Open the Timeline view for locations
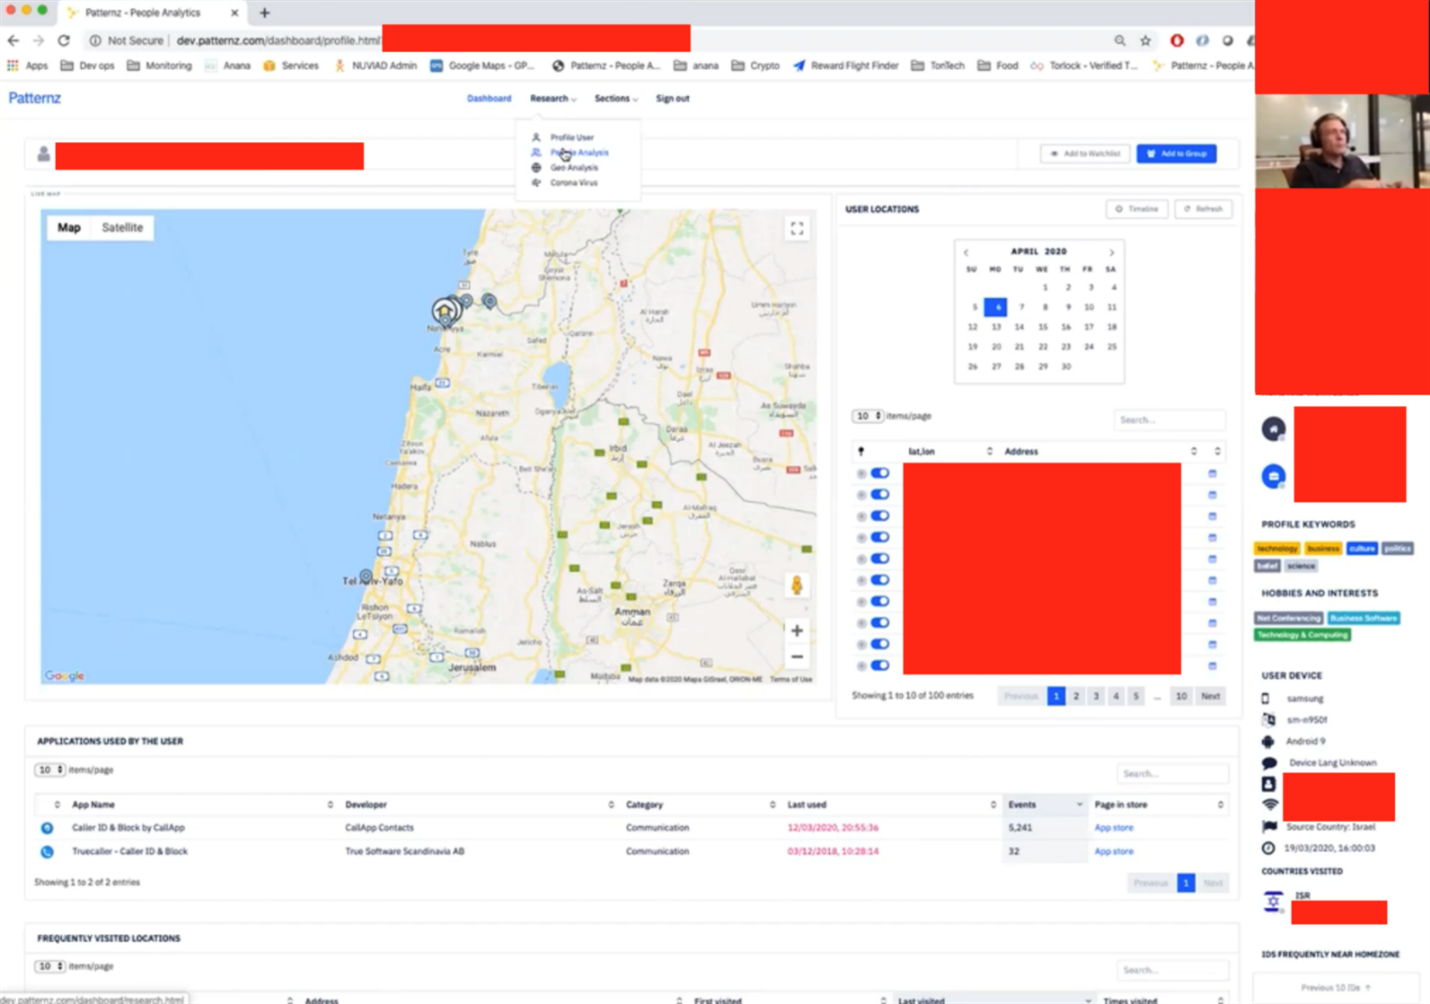 [x=1137, y=209]
